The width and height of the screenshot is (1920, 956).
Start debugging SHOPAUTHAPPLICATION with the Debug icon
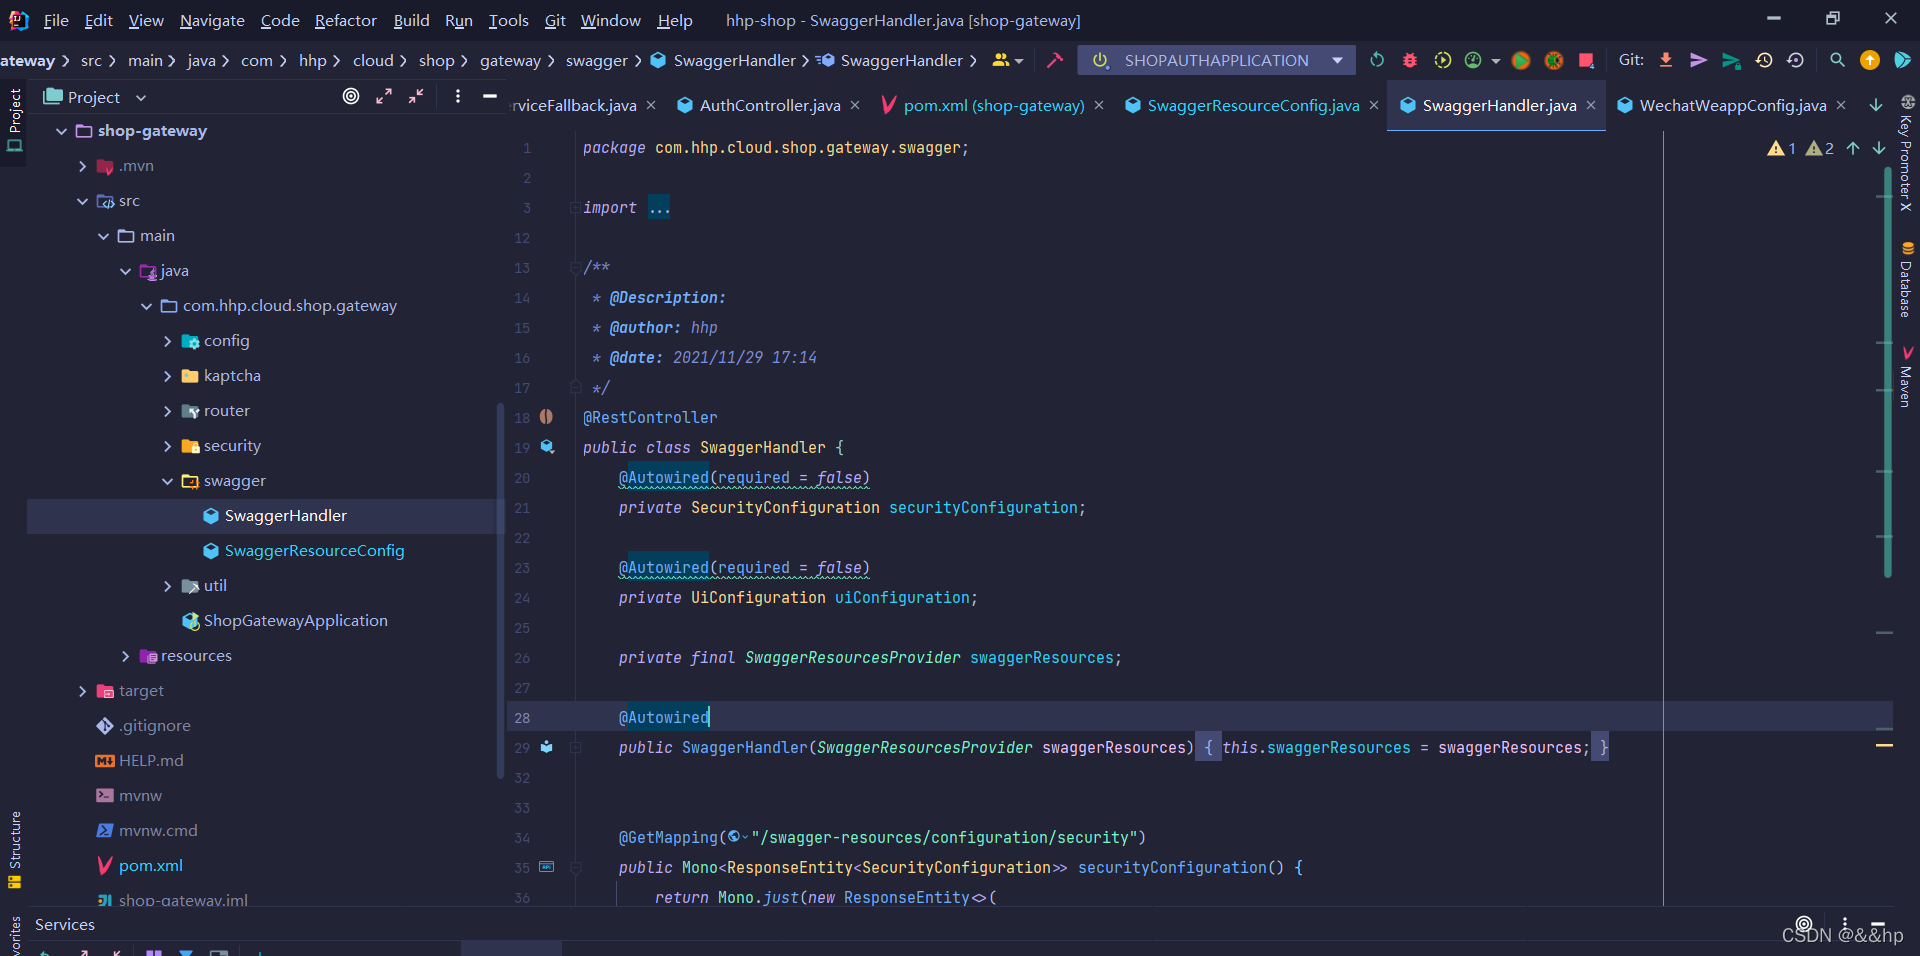tap(1410, 60)
